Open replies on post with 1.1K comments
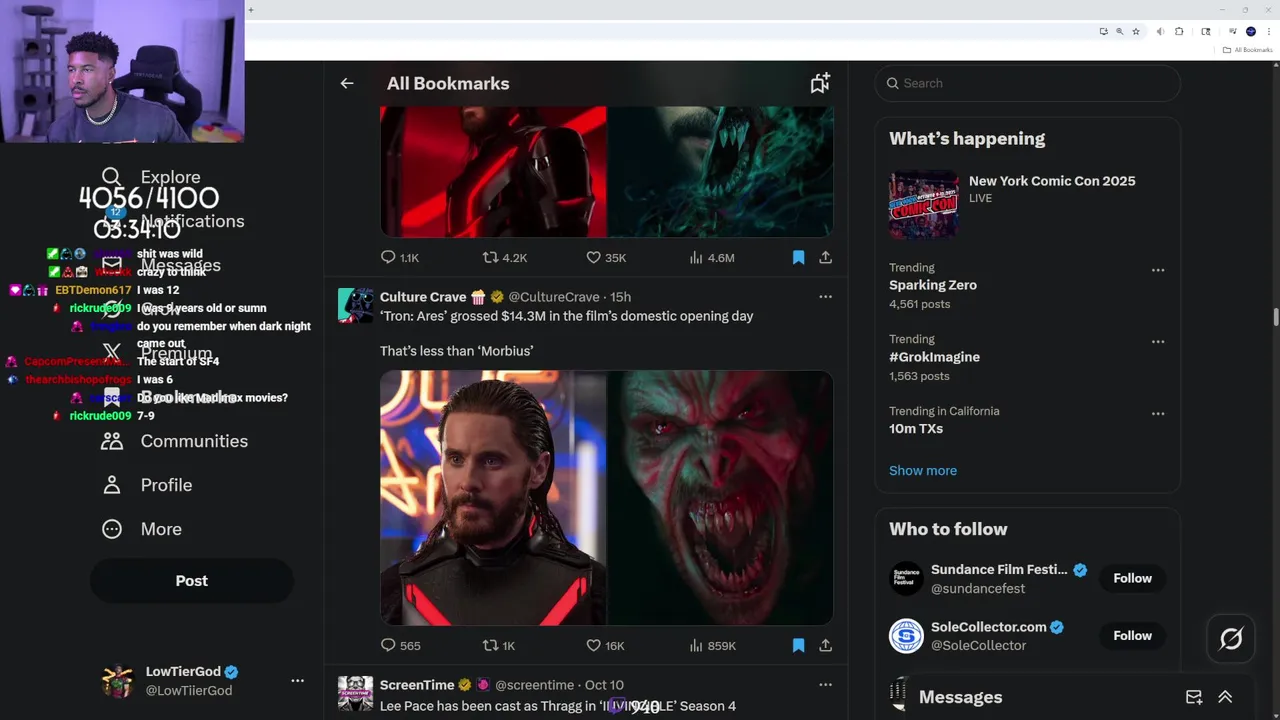This screenshot has height=720, width=1280. coord(400,258)
